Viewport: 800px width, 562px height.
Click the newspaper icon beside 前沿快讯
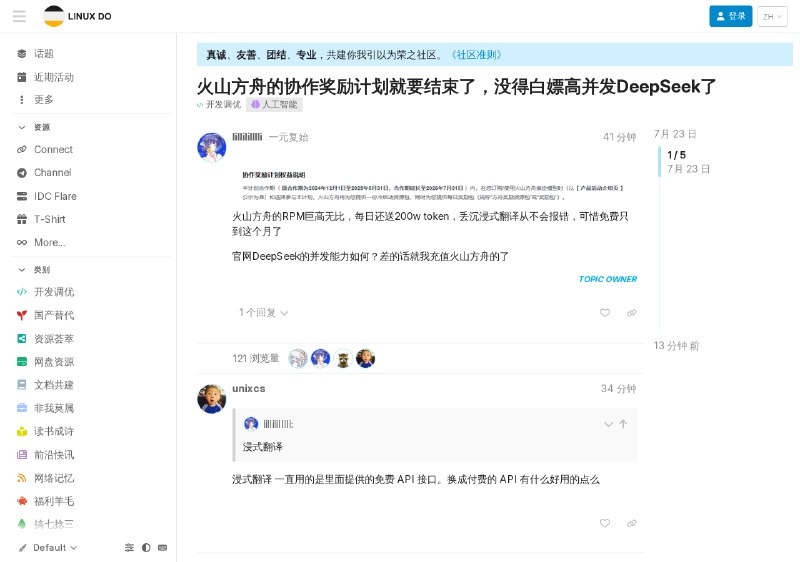click(x=22, y=454)
